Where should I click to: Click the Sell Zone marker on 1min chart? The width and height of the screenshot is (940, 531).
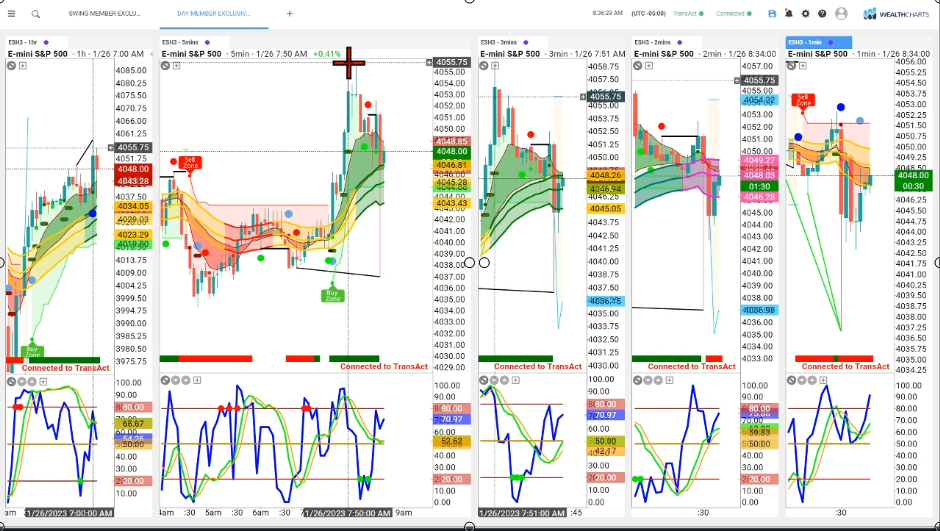[x=802, y=99]
